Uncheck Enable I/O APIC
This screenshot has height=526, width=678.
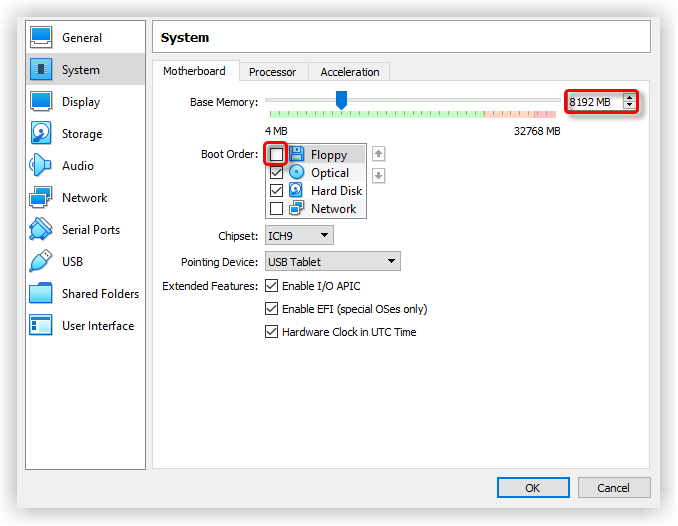(x=271, y=287)
